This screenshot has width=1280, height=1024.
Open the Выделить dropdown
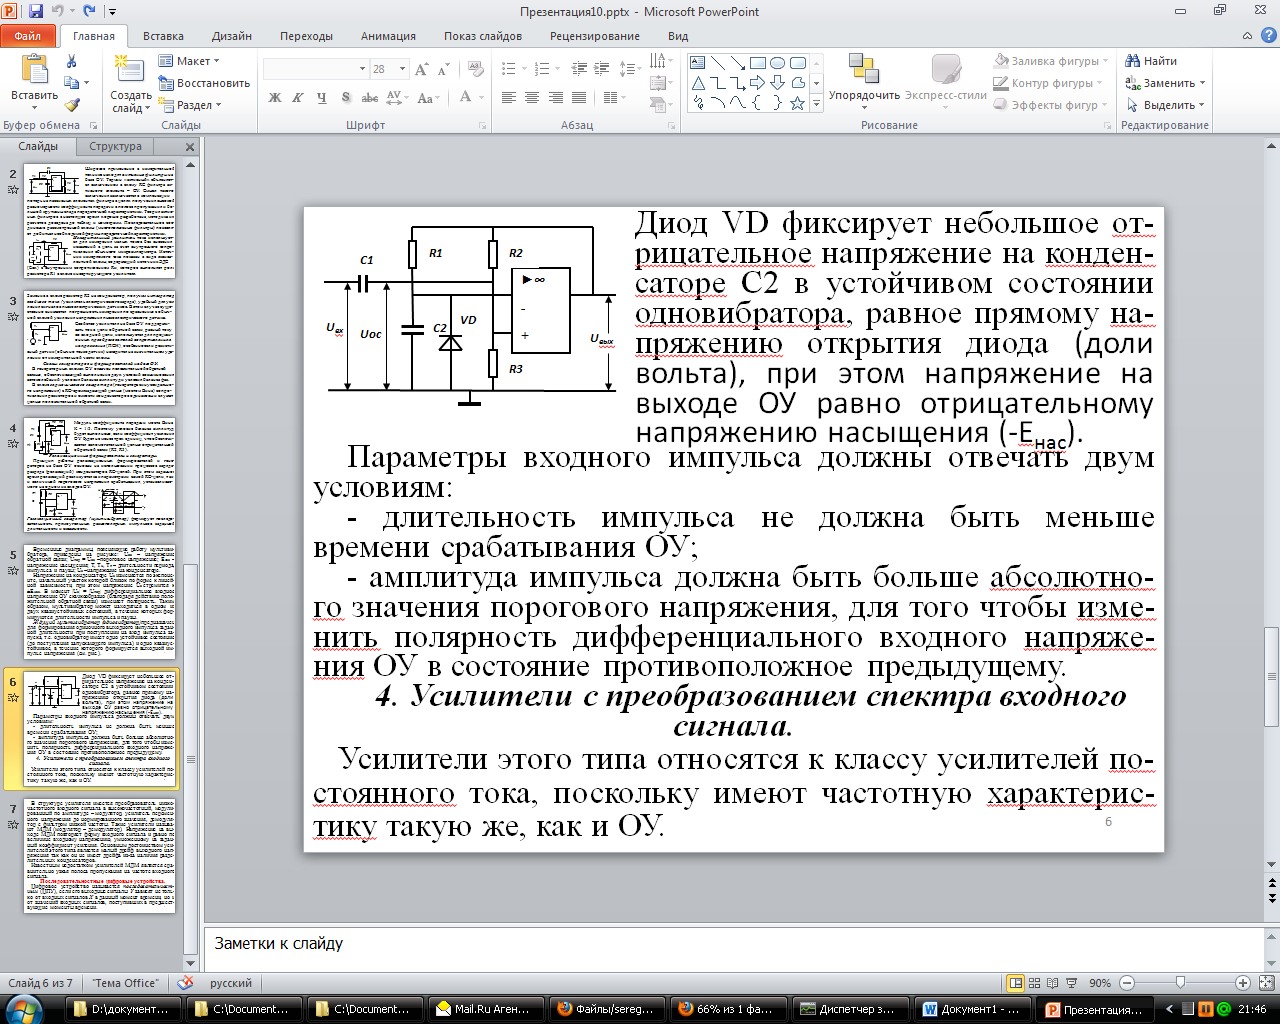[1165, 105]
